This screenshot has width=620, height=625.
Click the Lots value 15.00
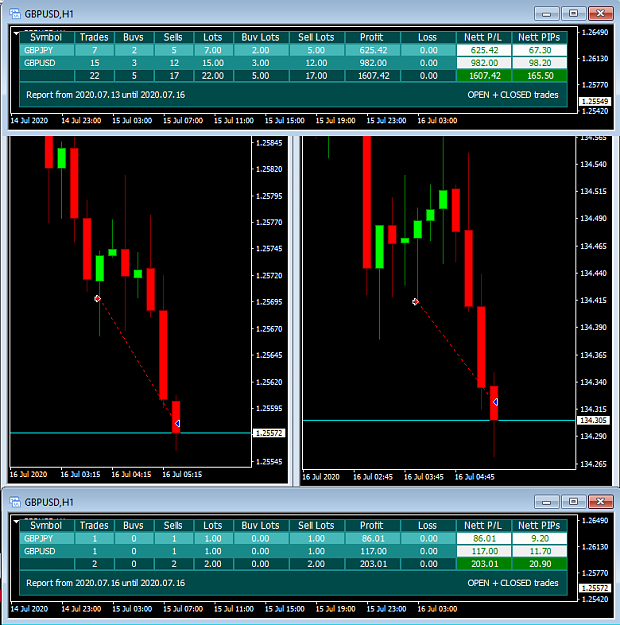(x=213, y=63)
